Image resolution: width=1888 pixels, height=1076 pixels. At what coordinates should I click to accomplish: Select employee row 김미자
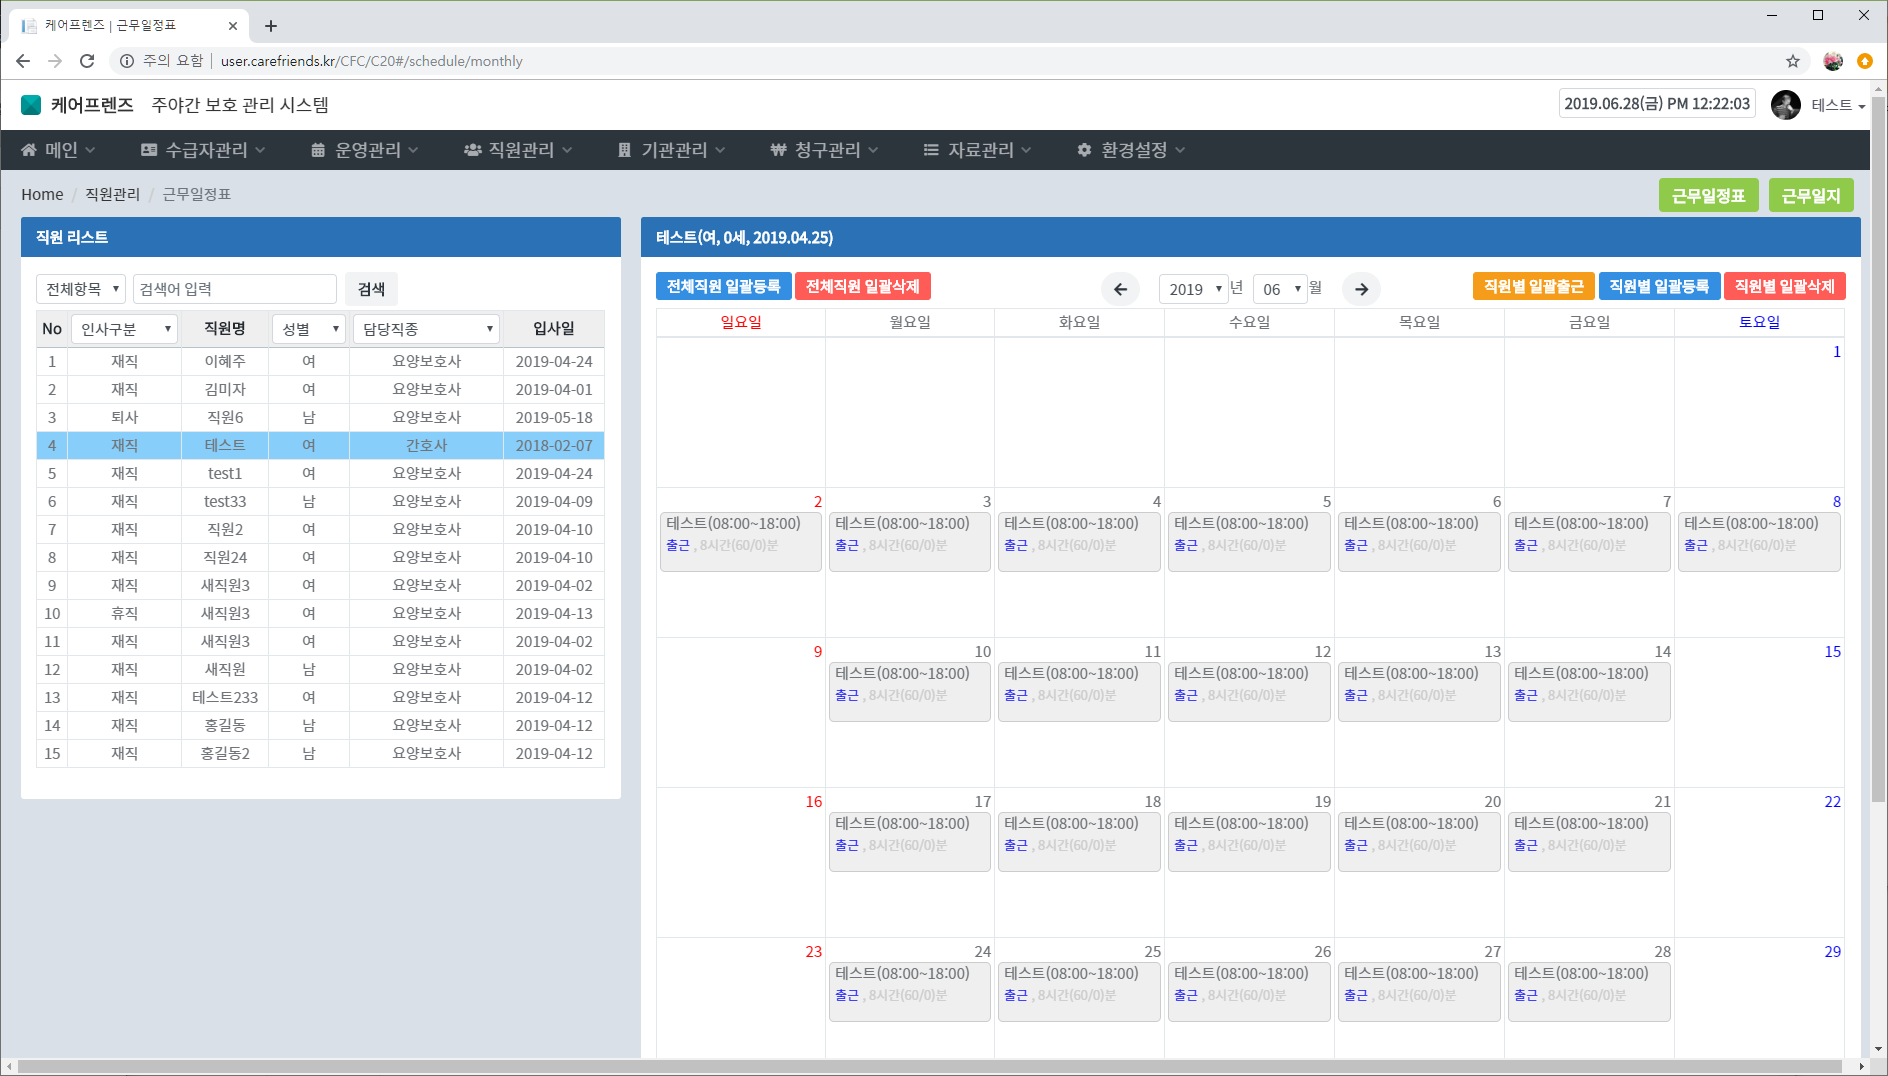click(x=320, y=390)
